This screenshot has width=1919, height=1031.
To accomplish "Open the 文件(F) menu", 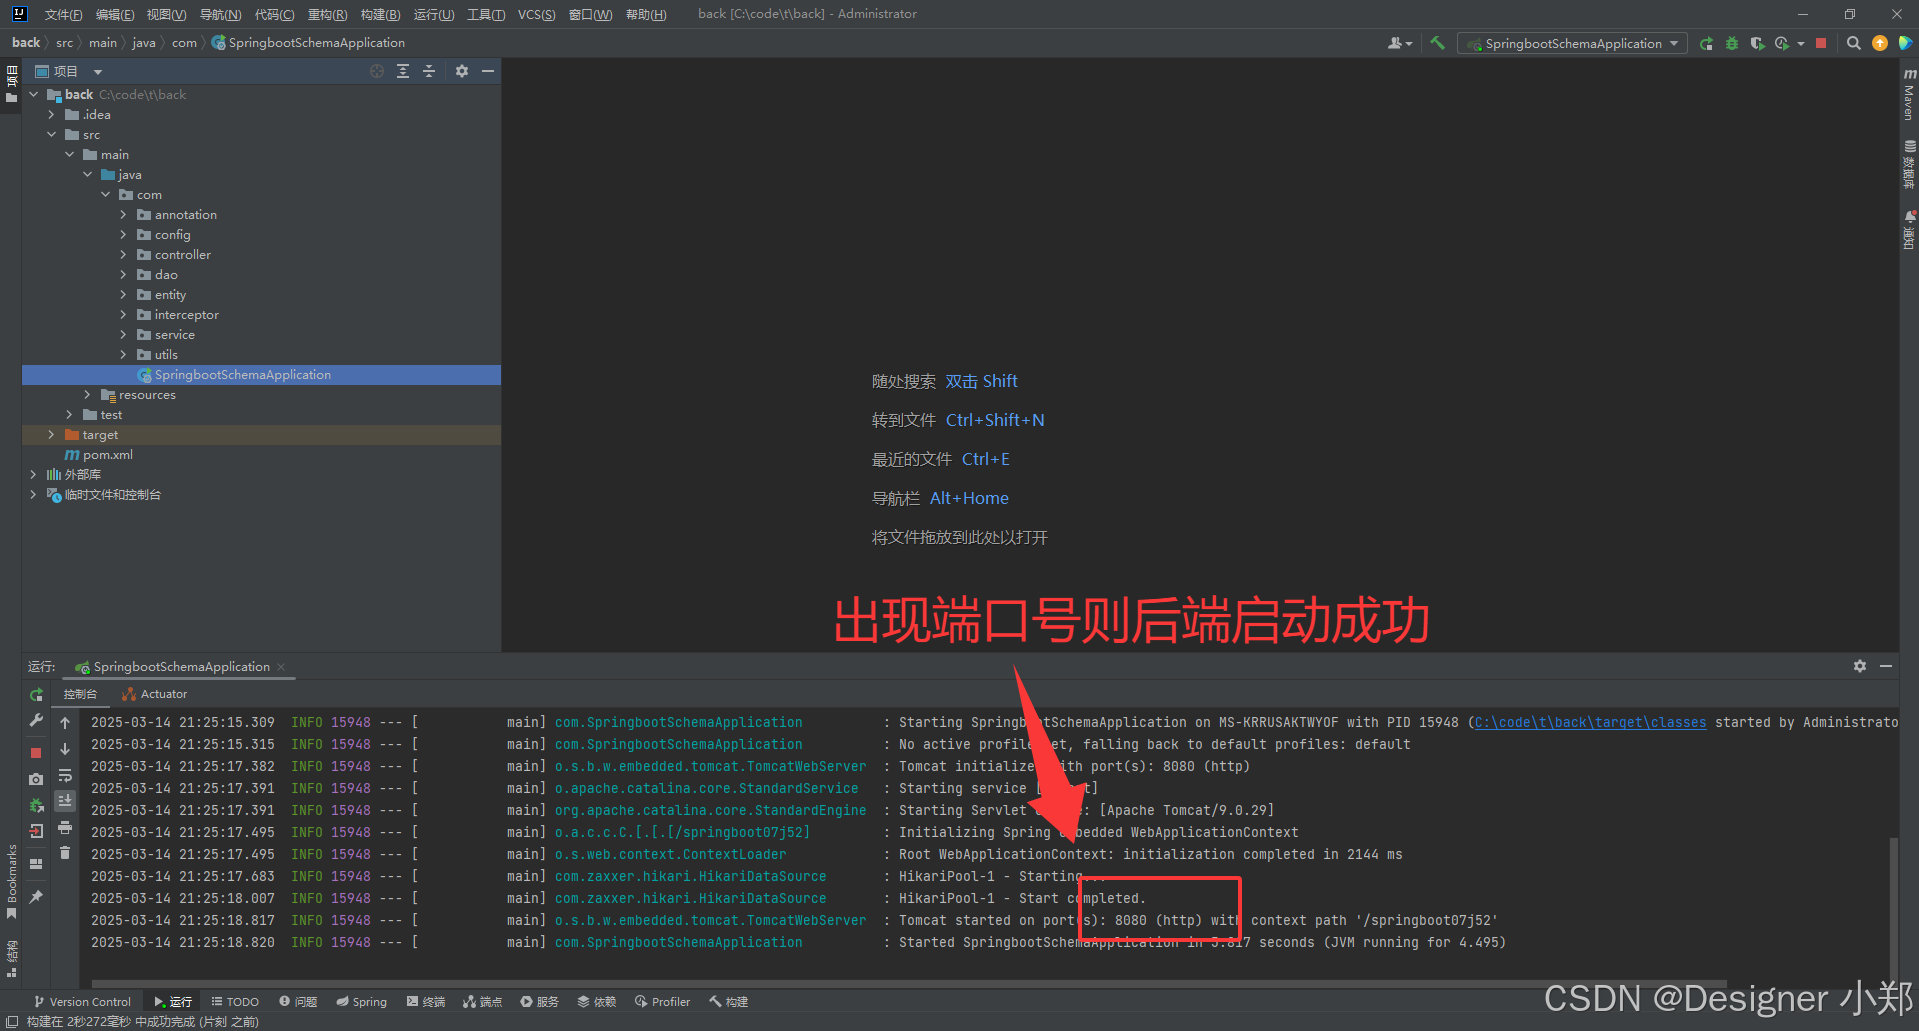I will point(64,14).
